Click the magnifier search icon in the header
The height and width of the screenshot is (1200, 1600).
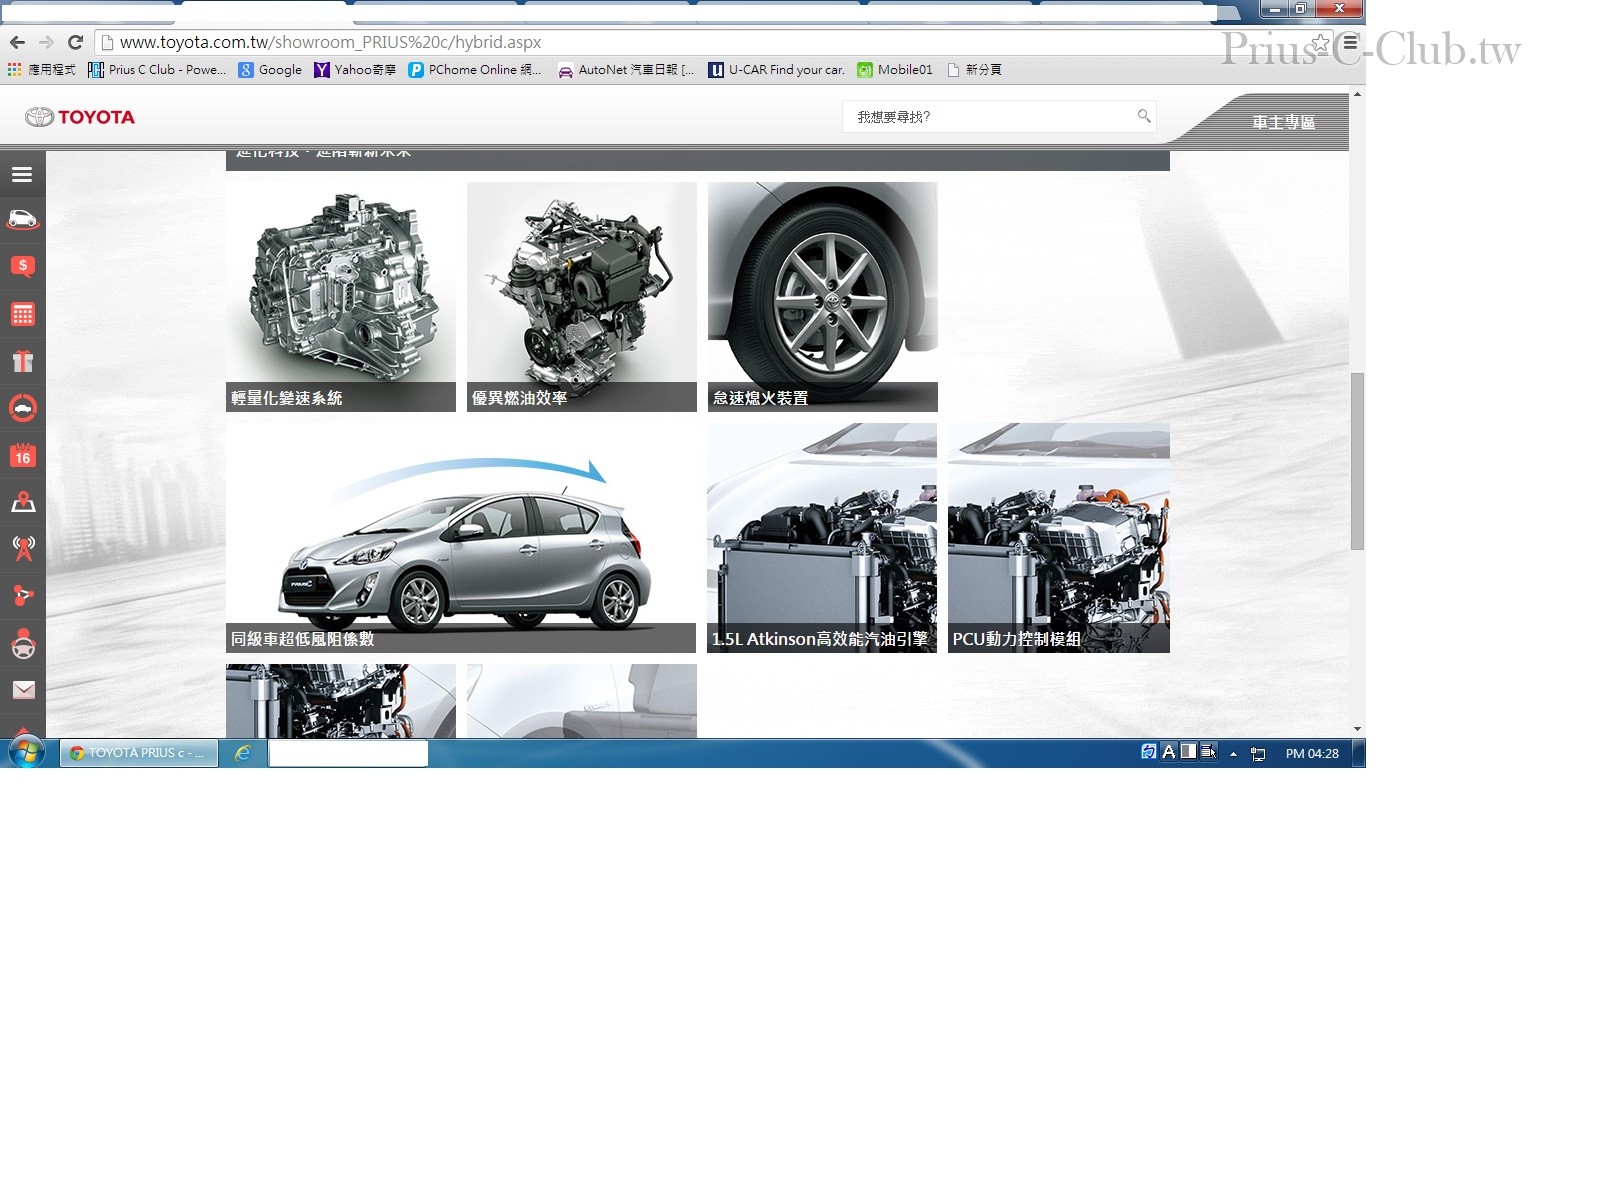(x=1144, y=116)
